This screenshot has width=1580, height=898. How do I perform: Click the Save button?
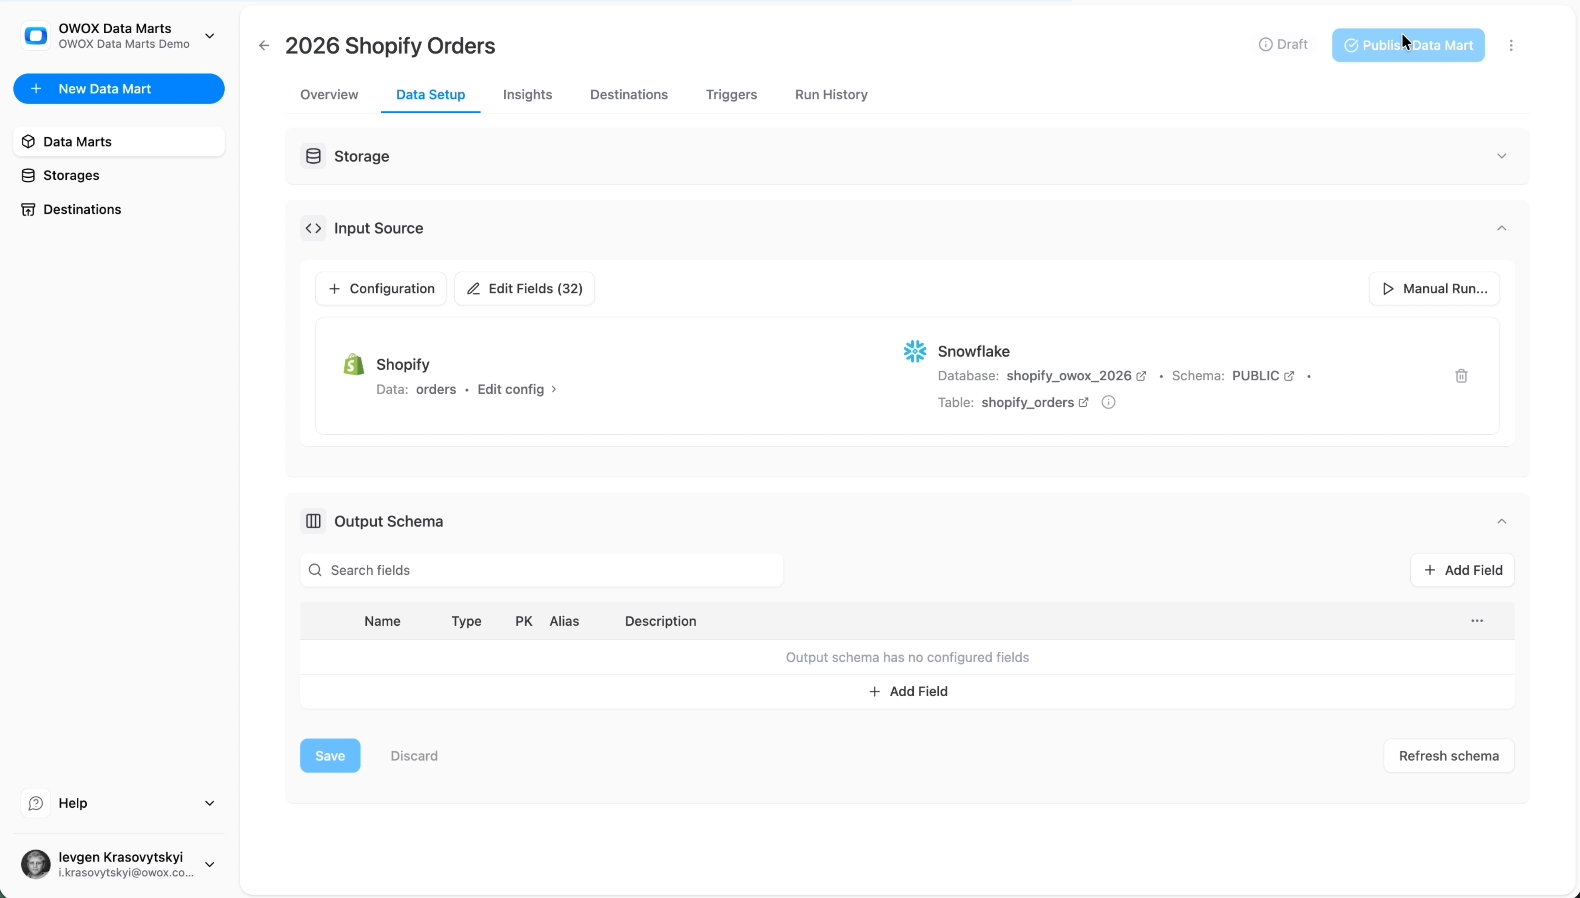point(330,756)
